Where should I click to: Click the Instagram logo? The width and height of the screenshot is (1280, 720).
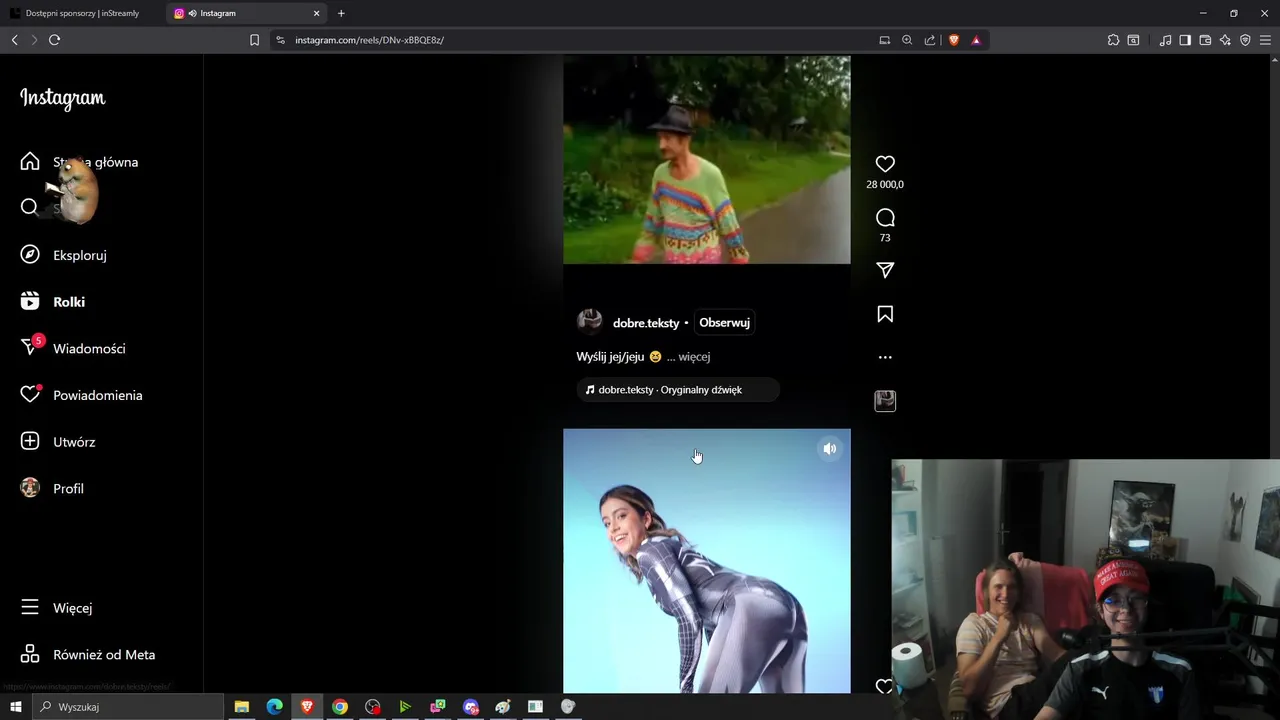pyautogui.click(x=62, y=98)
